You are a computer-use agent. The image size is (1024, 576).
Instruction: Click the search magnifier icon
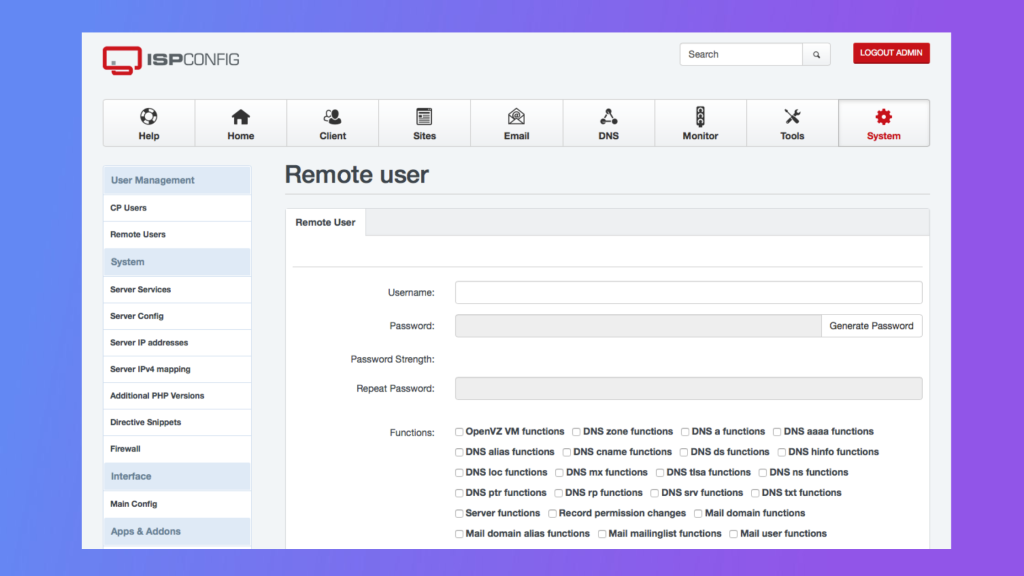click(x=816, y=54)
